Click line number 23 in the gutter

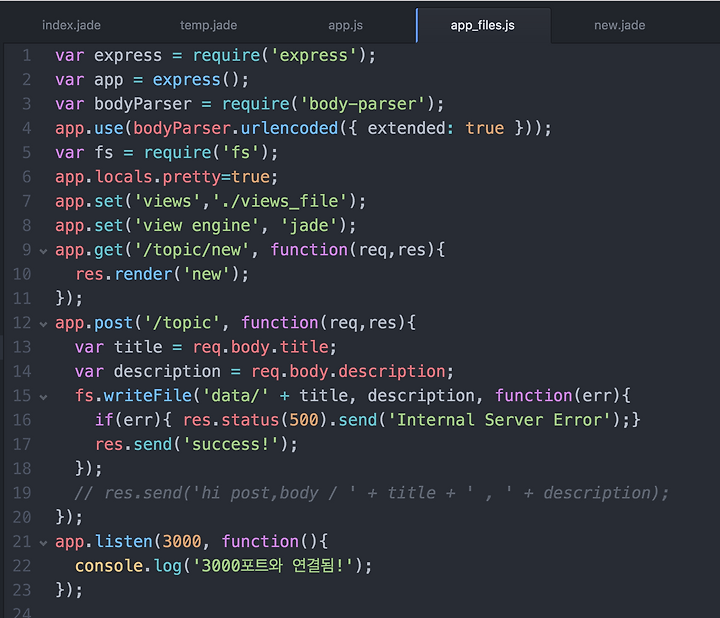coord(22,590)
